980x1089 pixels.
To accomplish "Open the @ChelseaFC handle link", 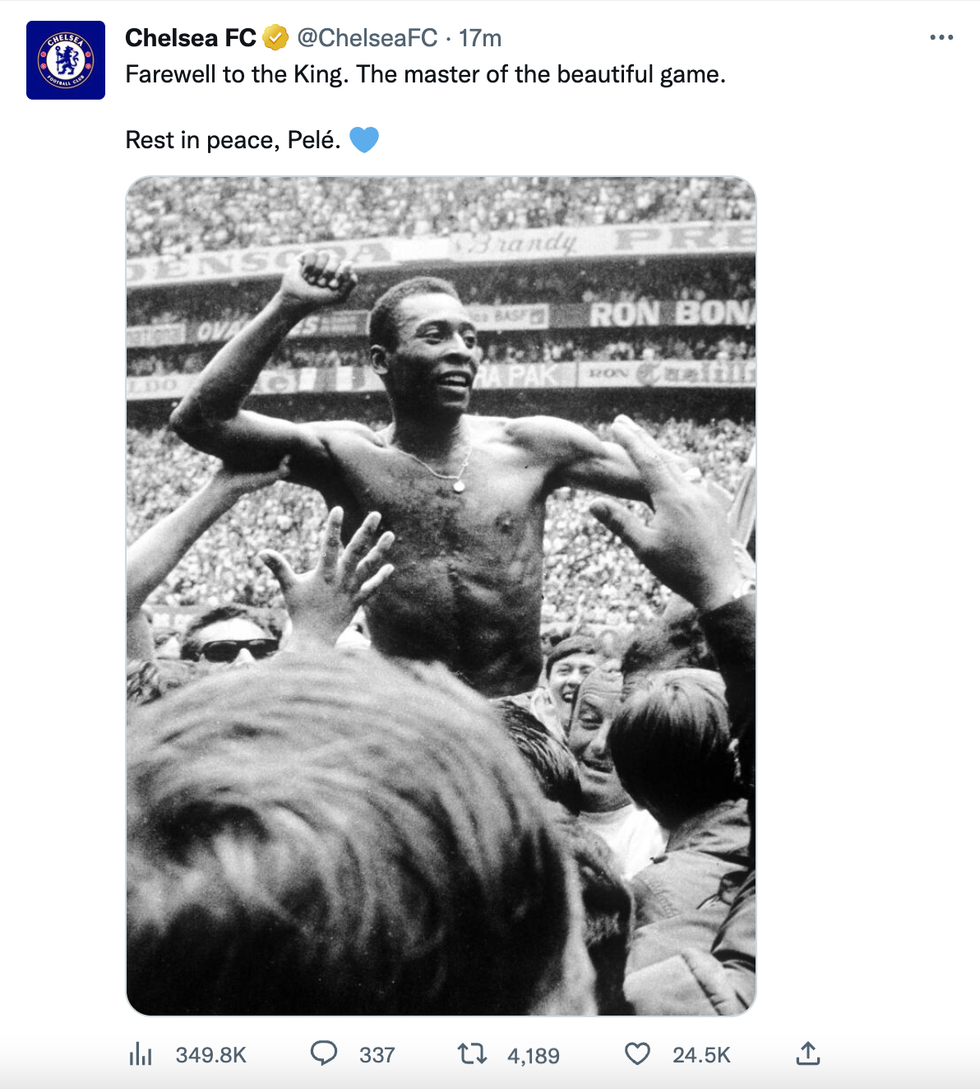I will point(367,38).
